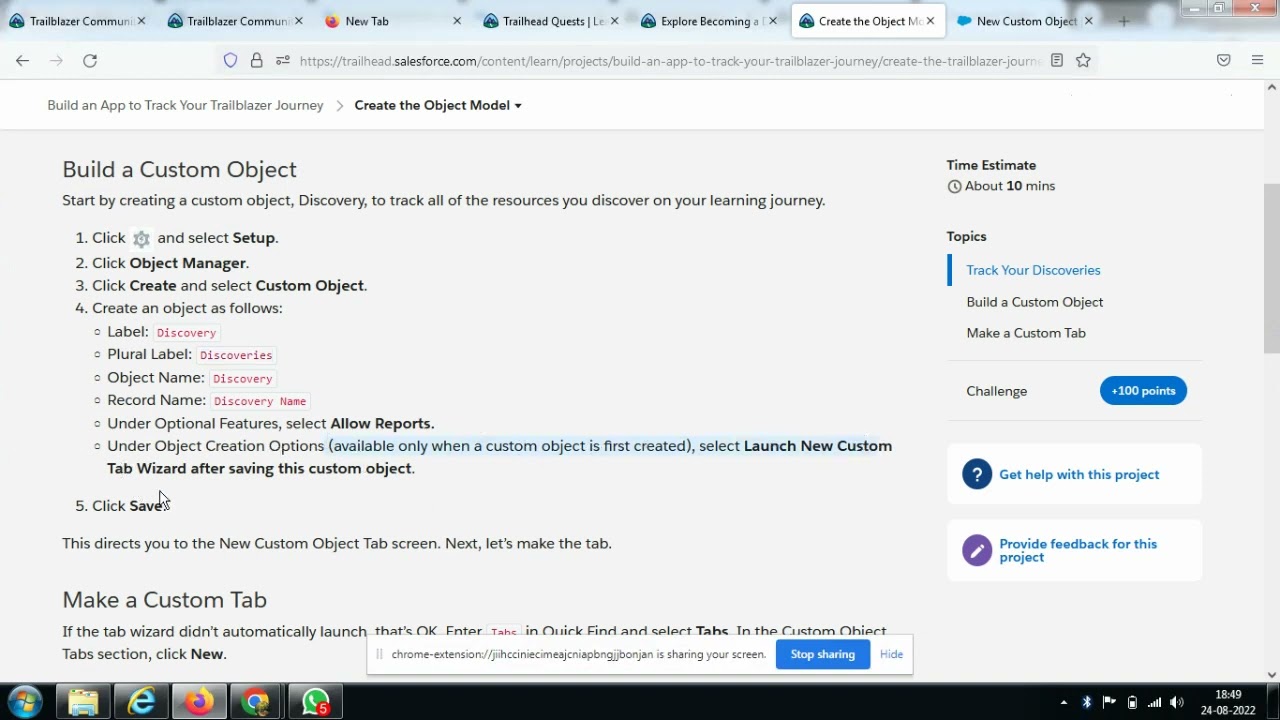This screenshot has width=1280, height=720.
Task: Open the Action Center flag icon
Action: pyautogui.click(x=1109, y=702)
